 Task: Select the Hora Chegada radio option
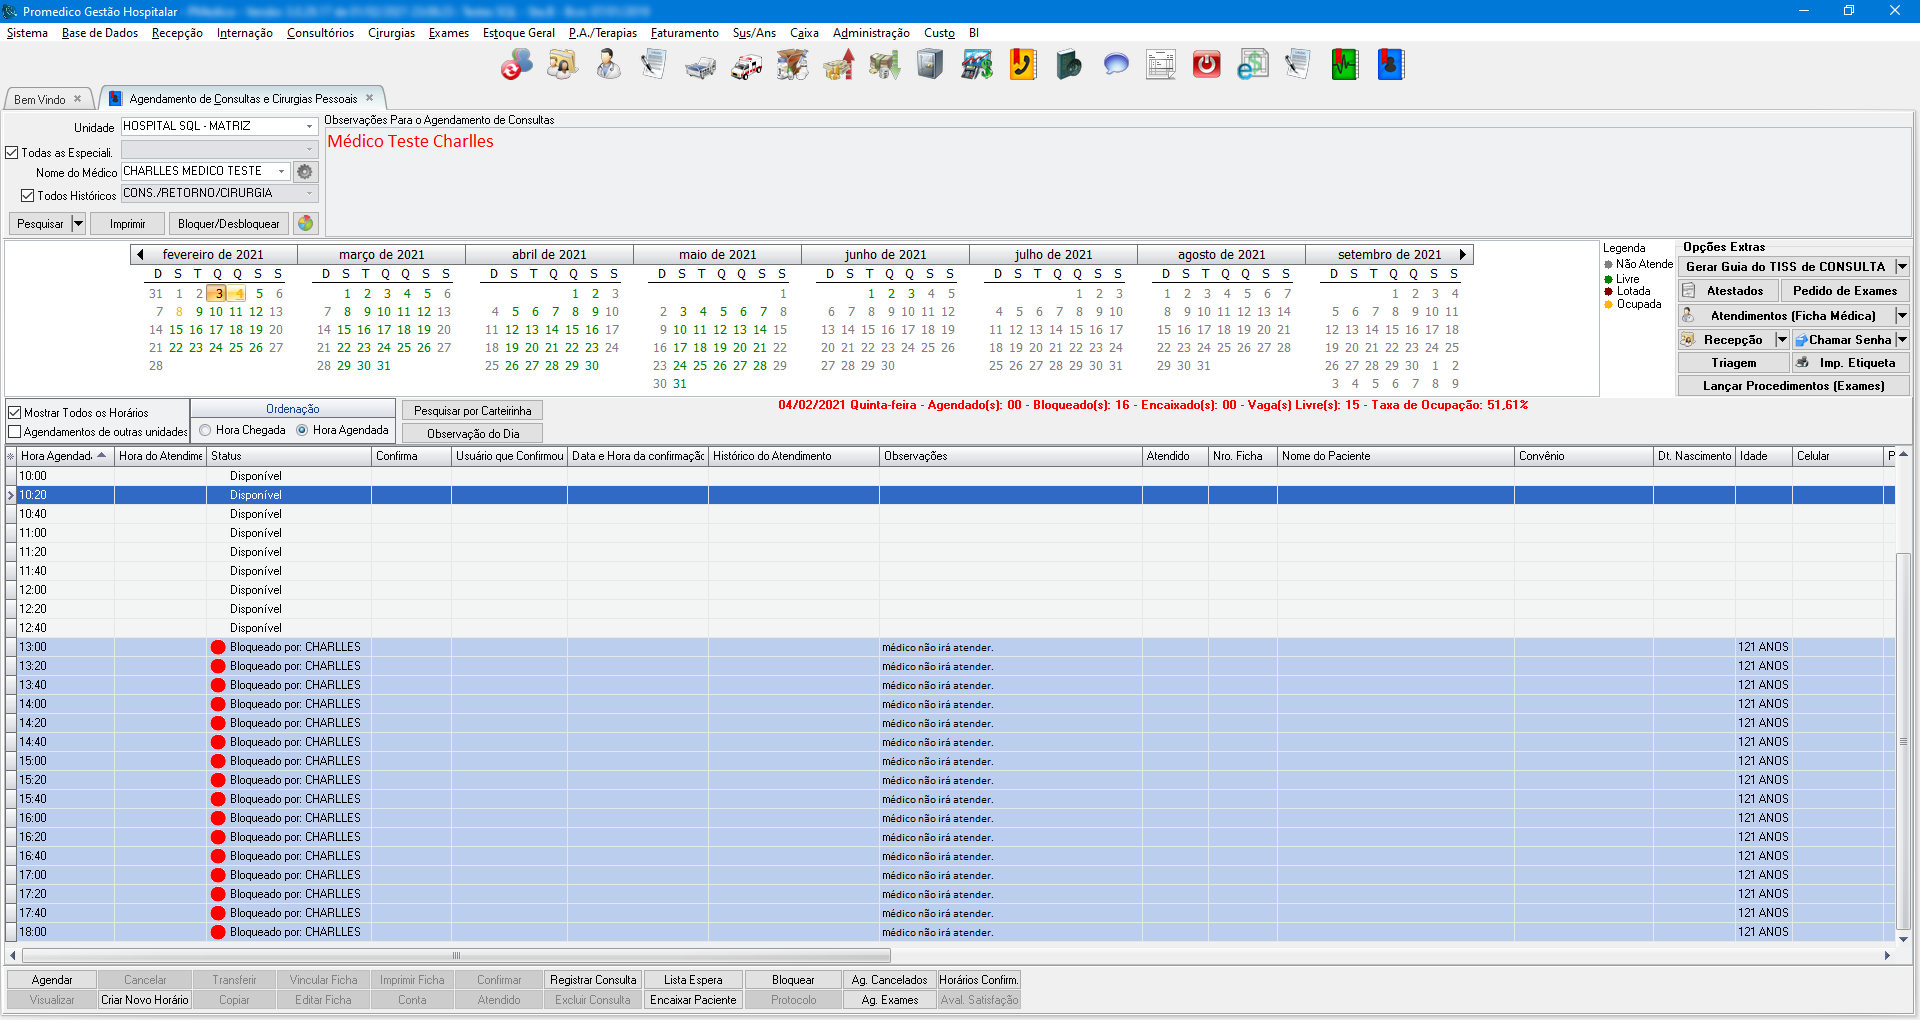[x=205, y=430]
